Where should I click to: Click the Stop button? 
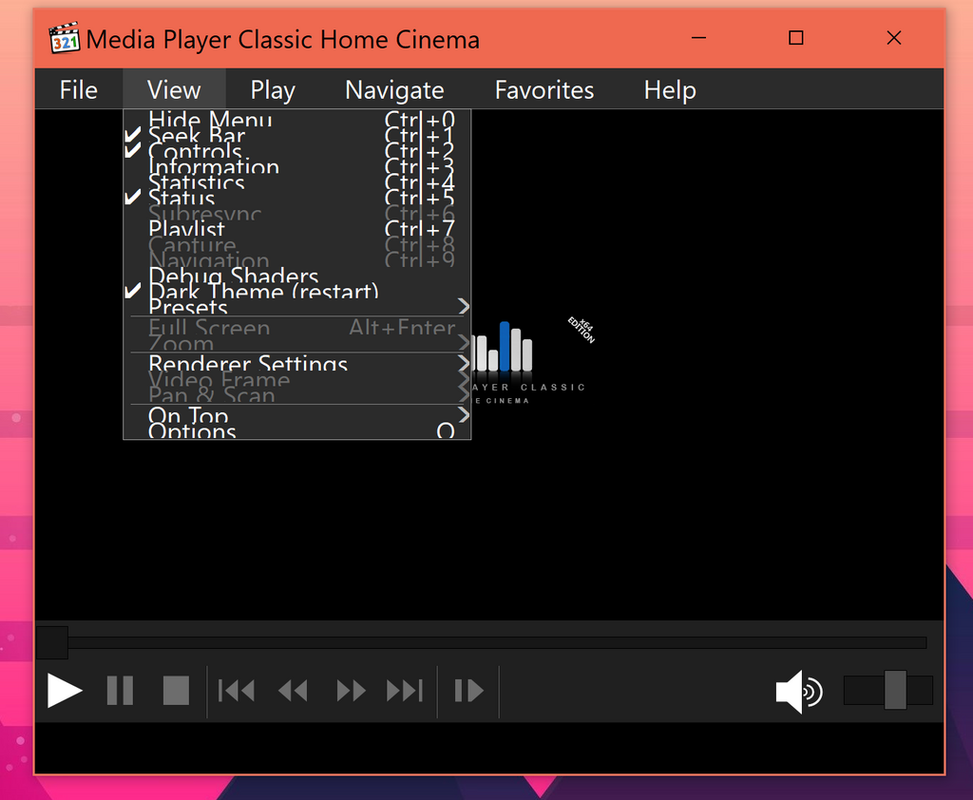click(176, 691)
